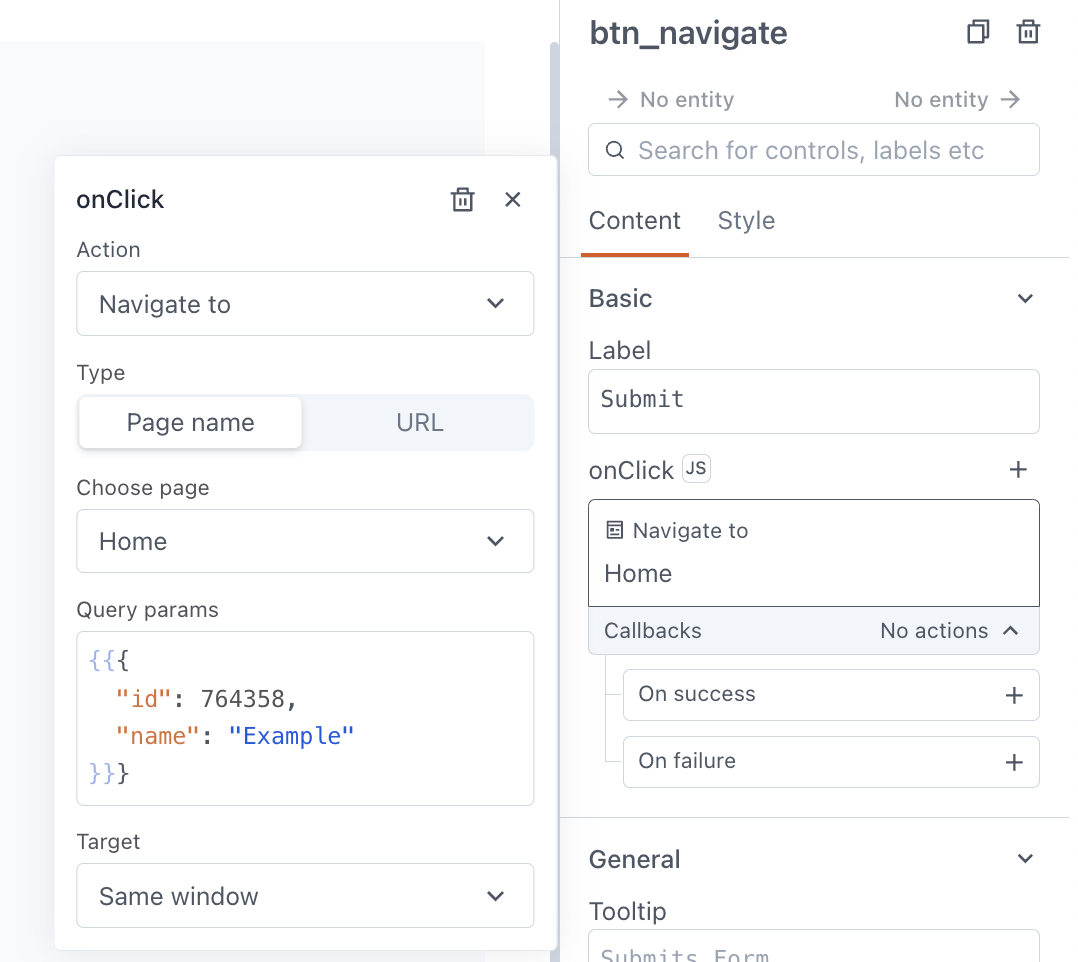
Task: Collapse the Basic section
Action: (x=1025, y=299)
